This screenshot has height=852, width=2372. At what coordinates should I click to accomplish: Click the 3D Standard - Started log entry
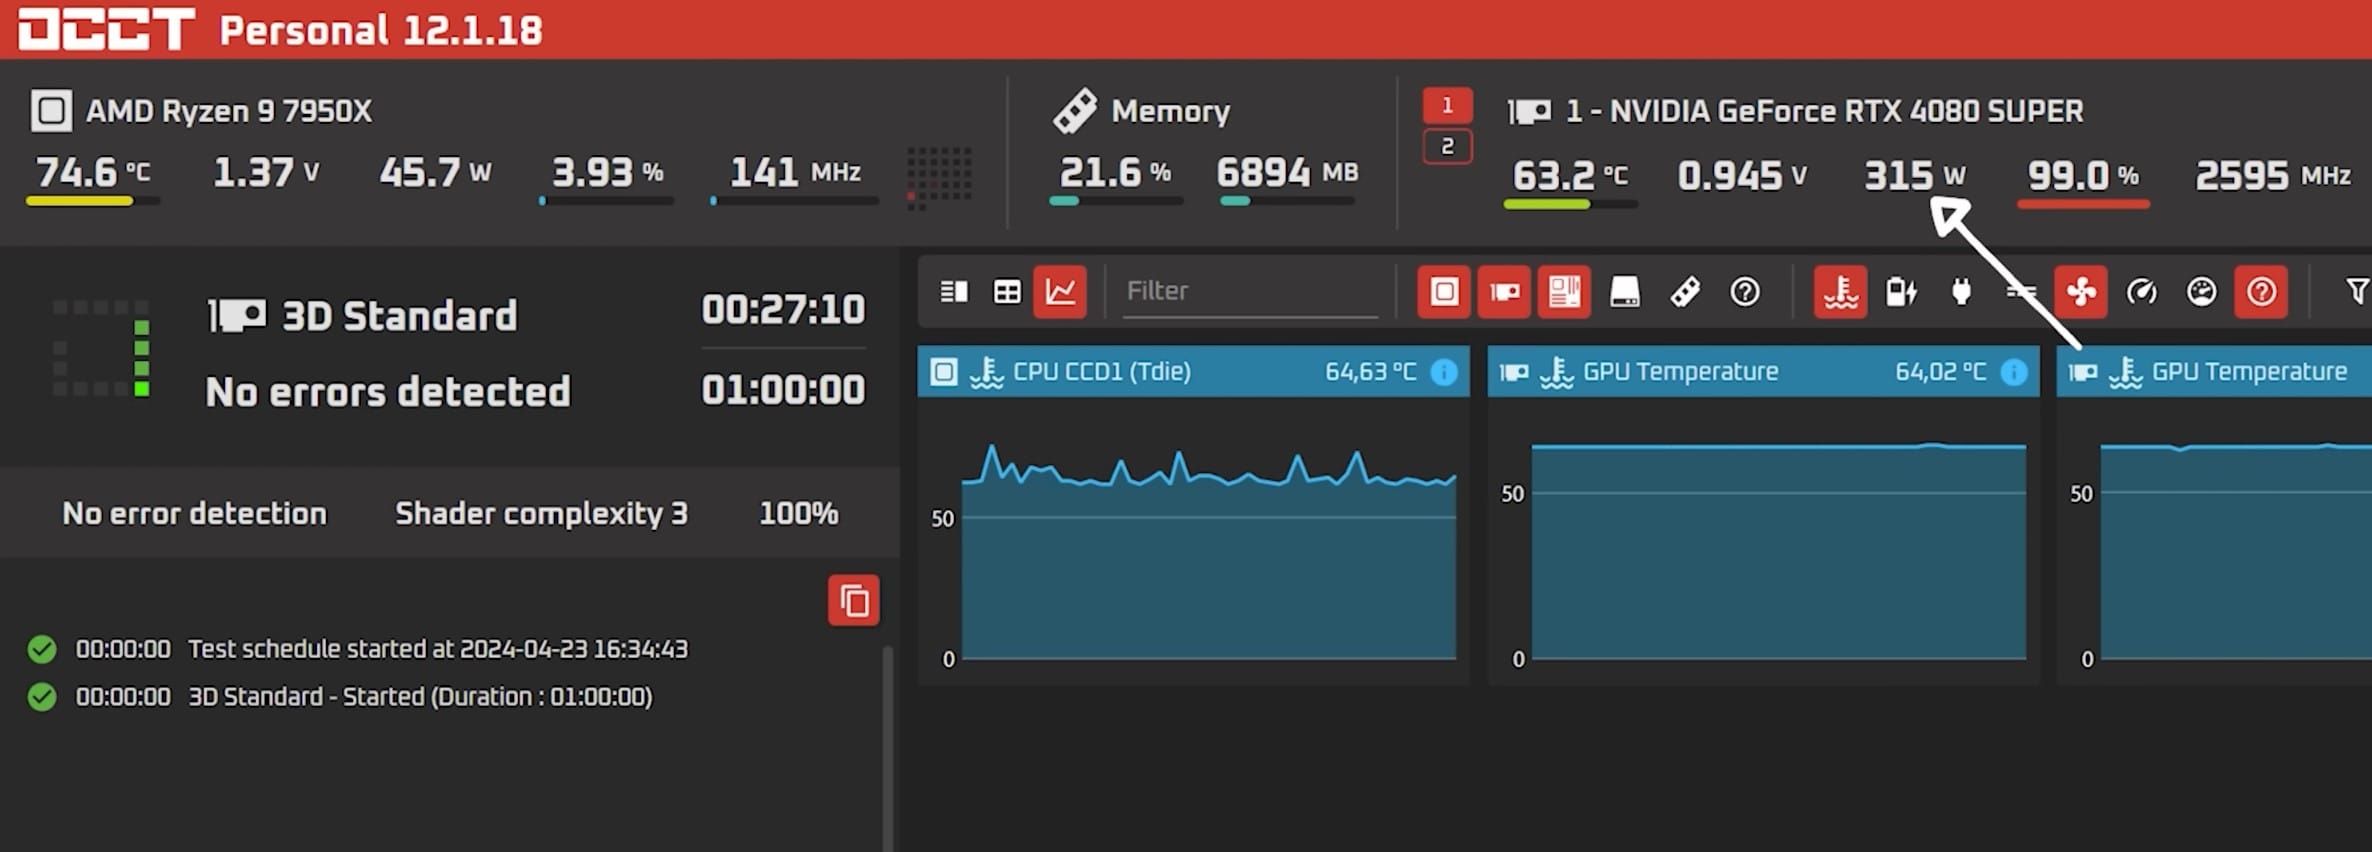tap(364, 696)
